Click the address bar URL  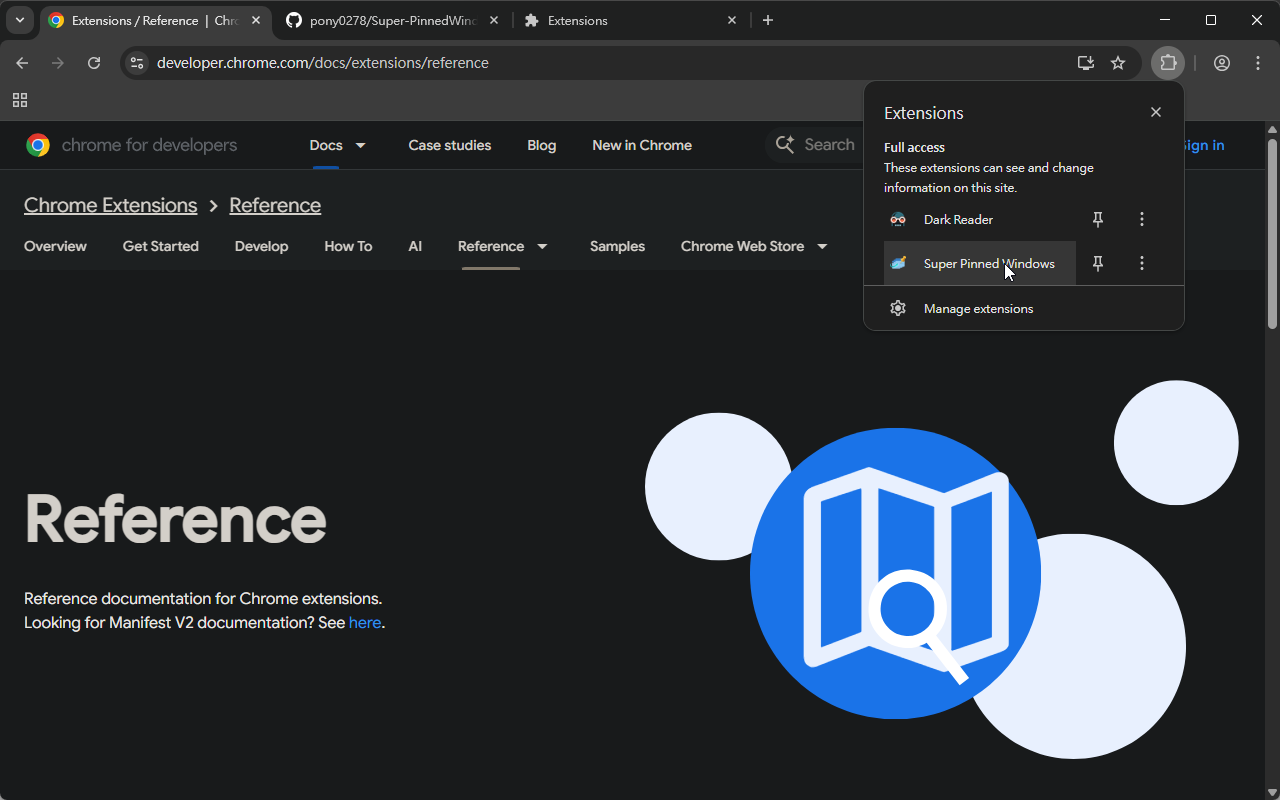pos(323,63)
